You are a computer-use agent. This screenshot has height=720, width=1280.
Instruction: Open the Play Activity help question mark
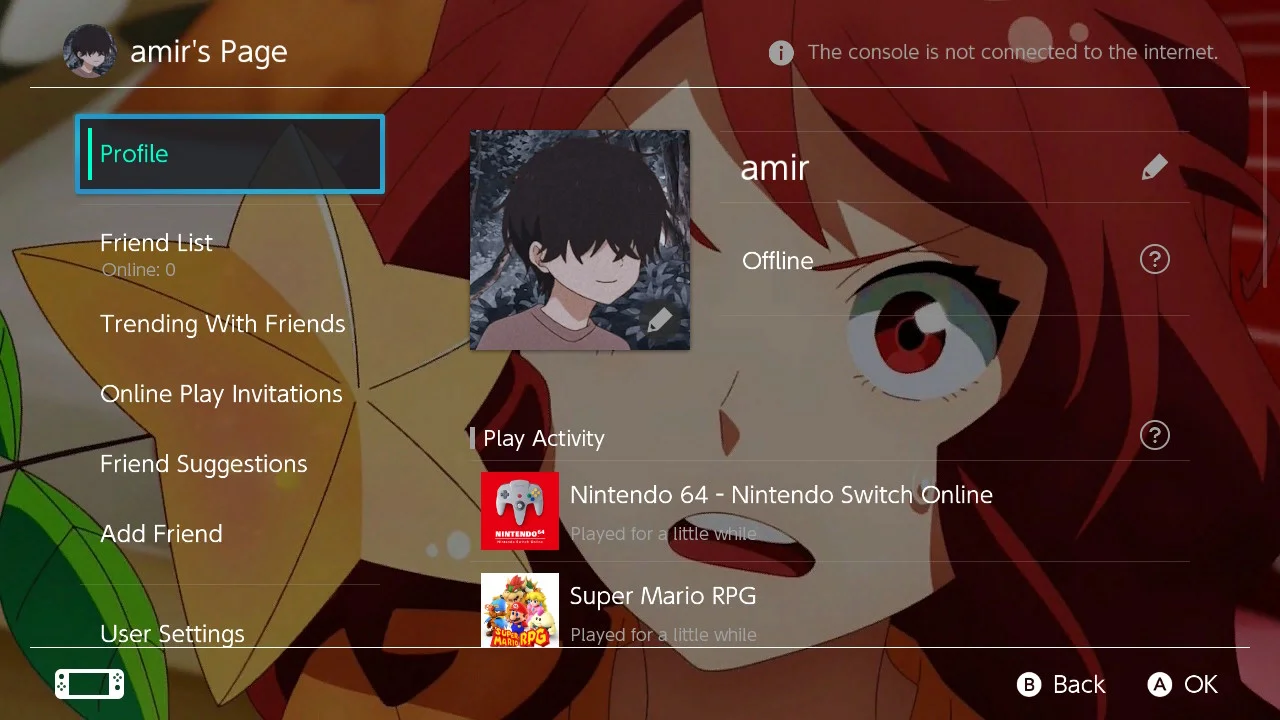1154,436
